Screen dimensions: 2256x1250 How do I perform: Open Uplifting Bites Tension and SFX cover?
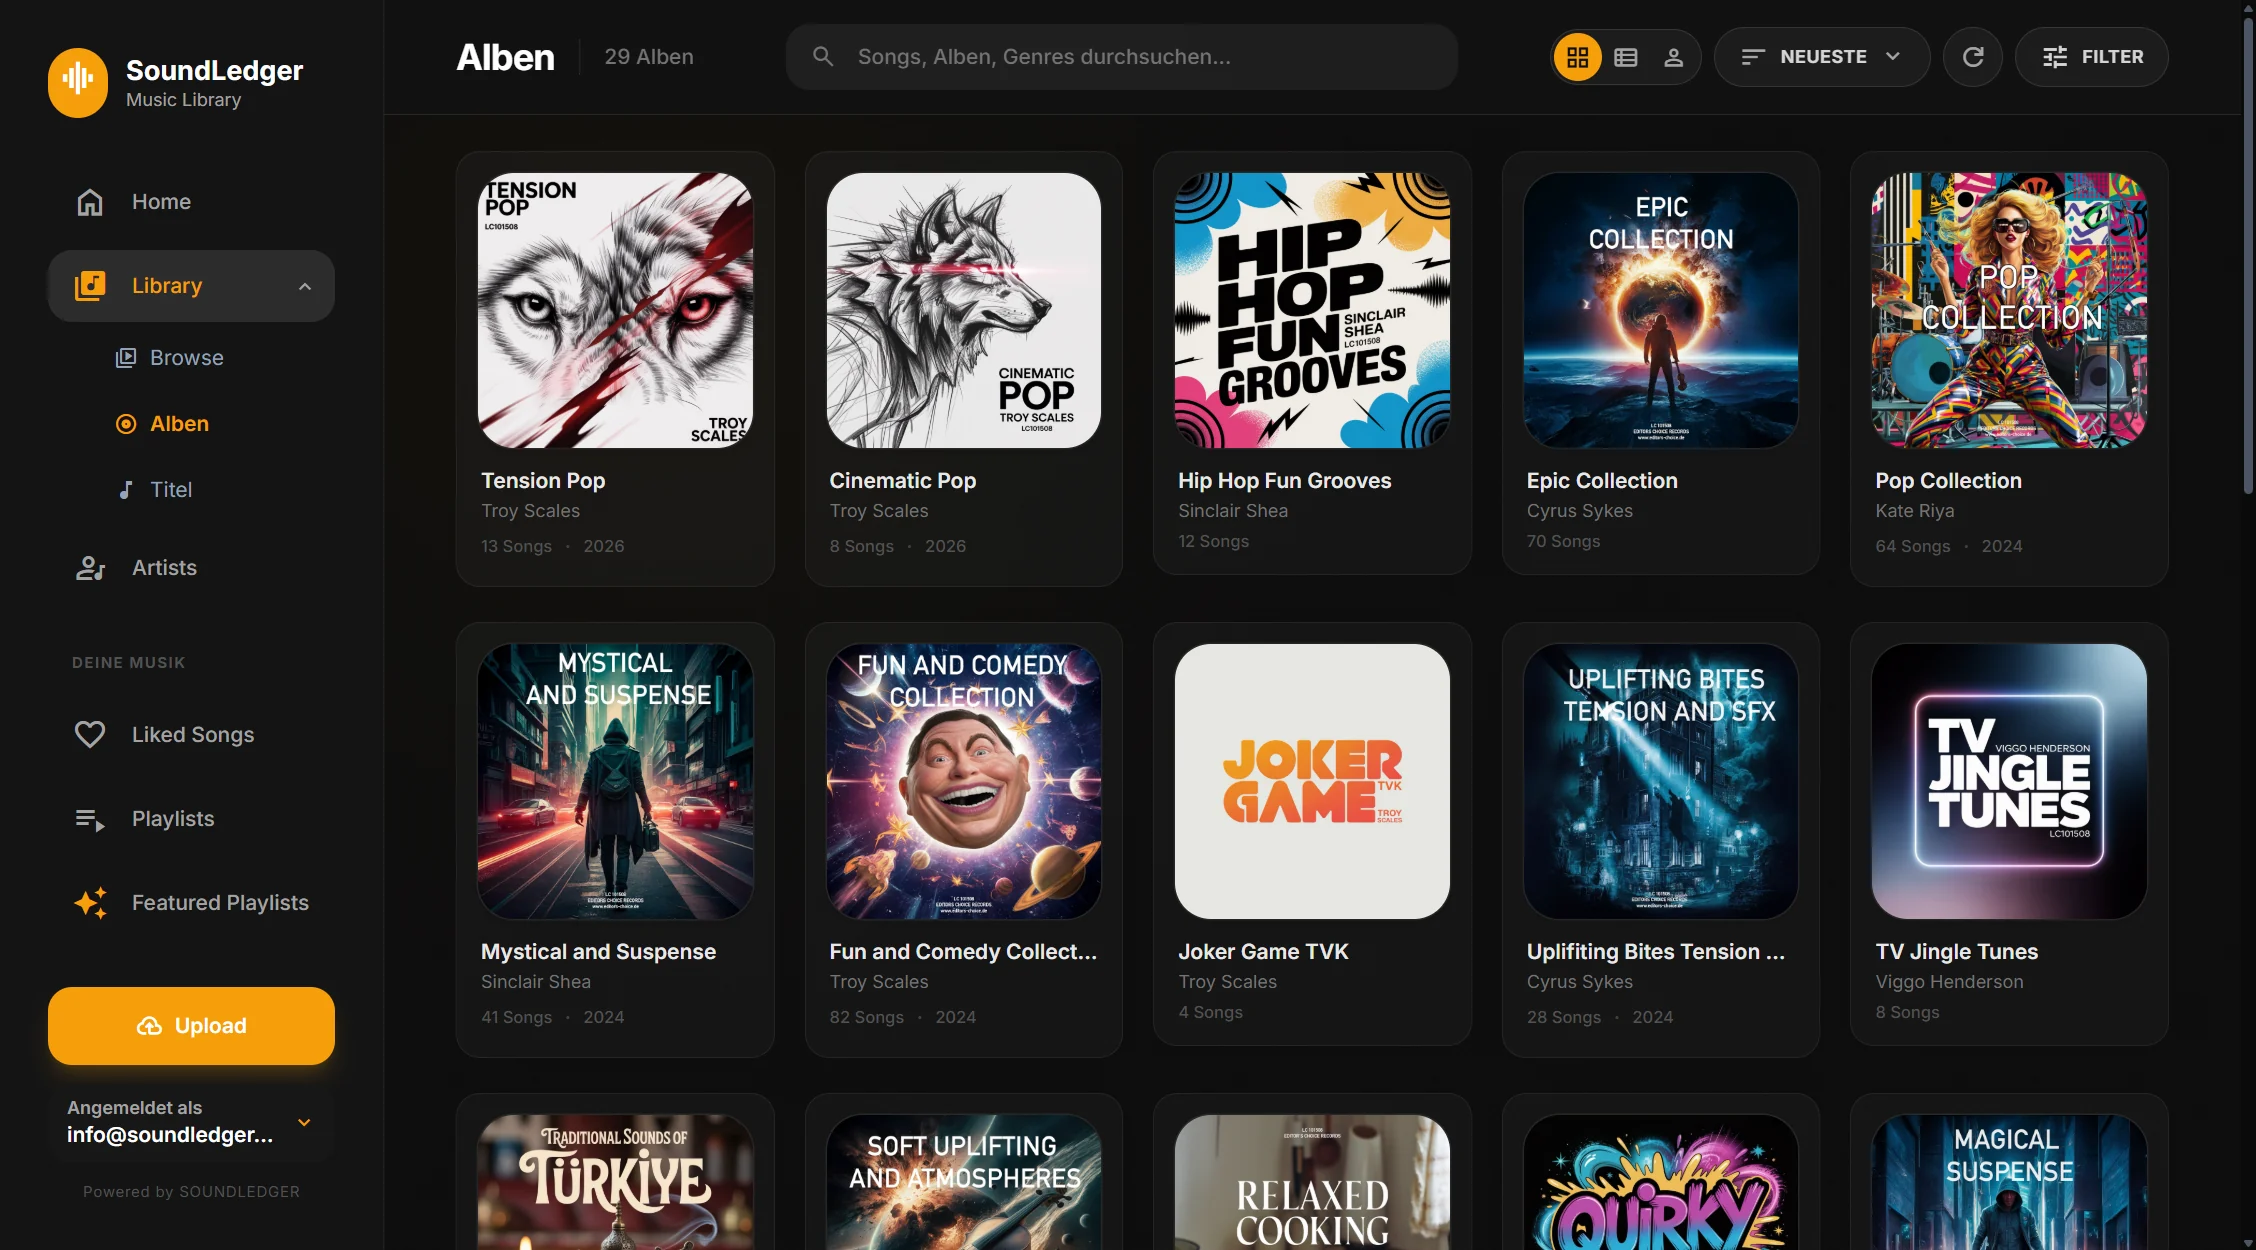1661,782
